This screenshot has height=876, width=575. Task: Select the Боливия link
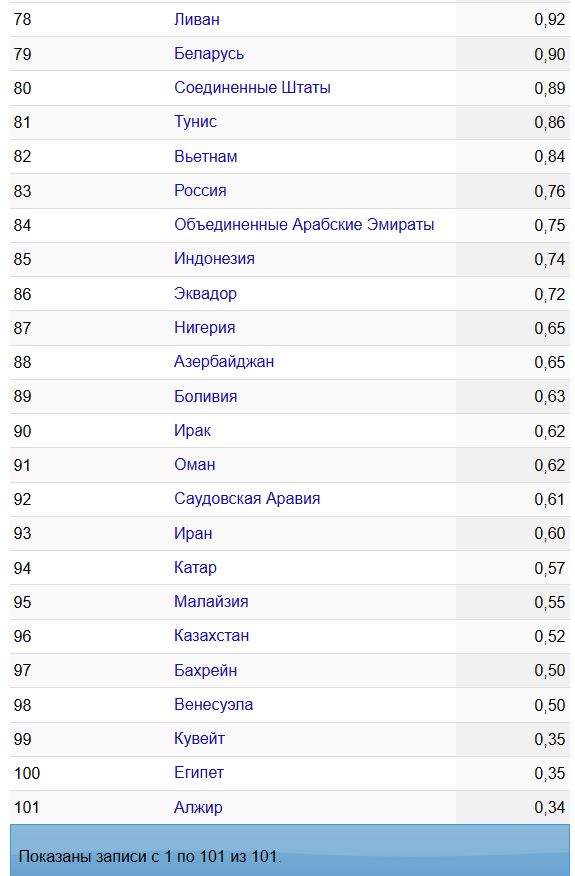pyautogui.click(x=206, y=396)
